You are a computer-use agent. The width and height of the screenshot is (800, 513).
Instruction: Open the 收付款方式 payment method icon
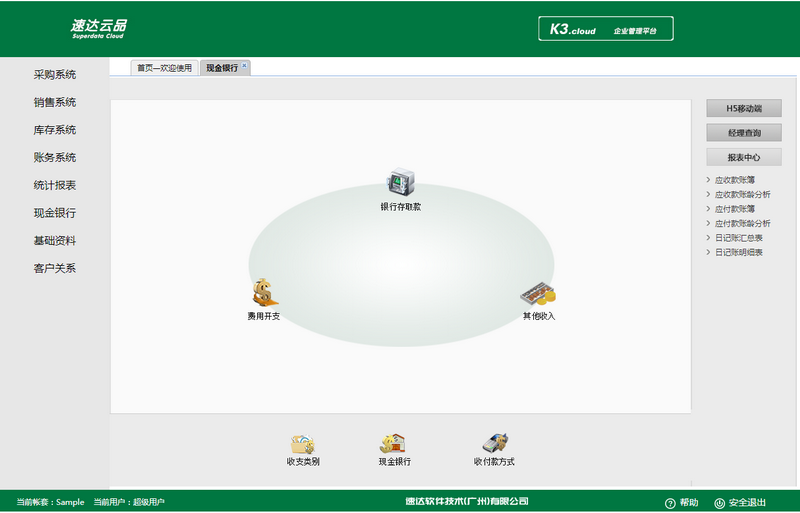coord(494,444)
